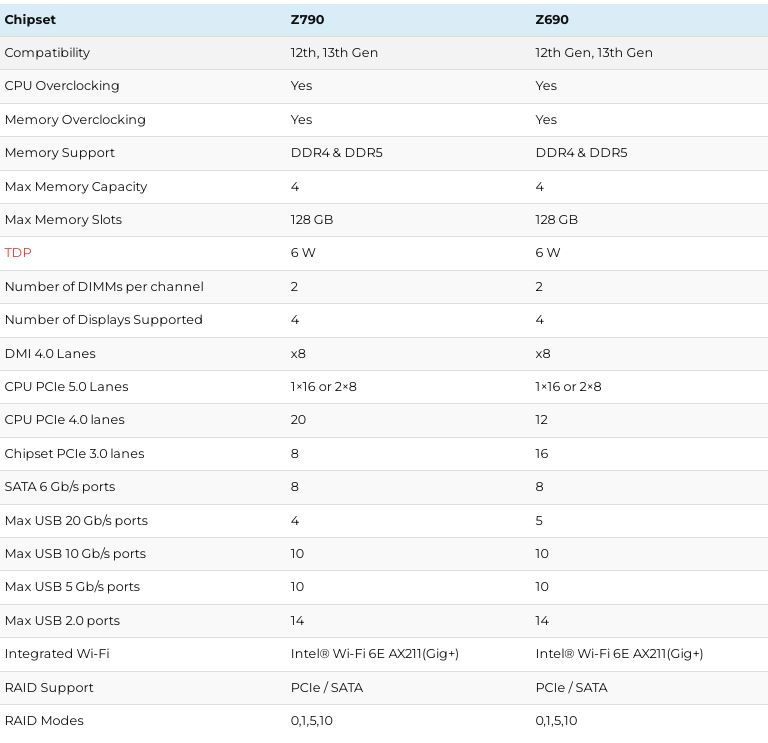Select the SATA 6 Gb/s ports label

60,487
